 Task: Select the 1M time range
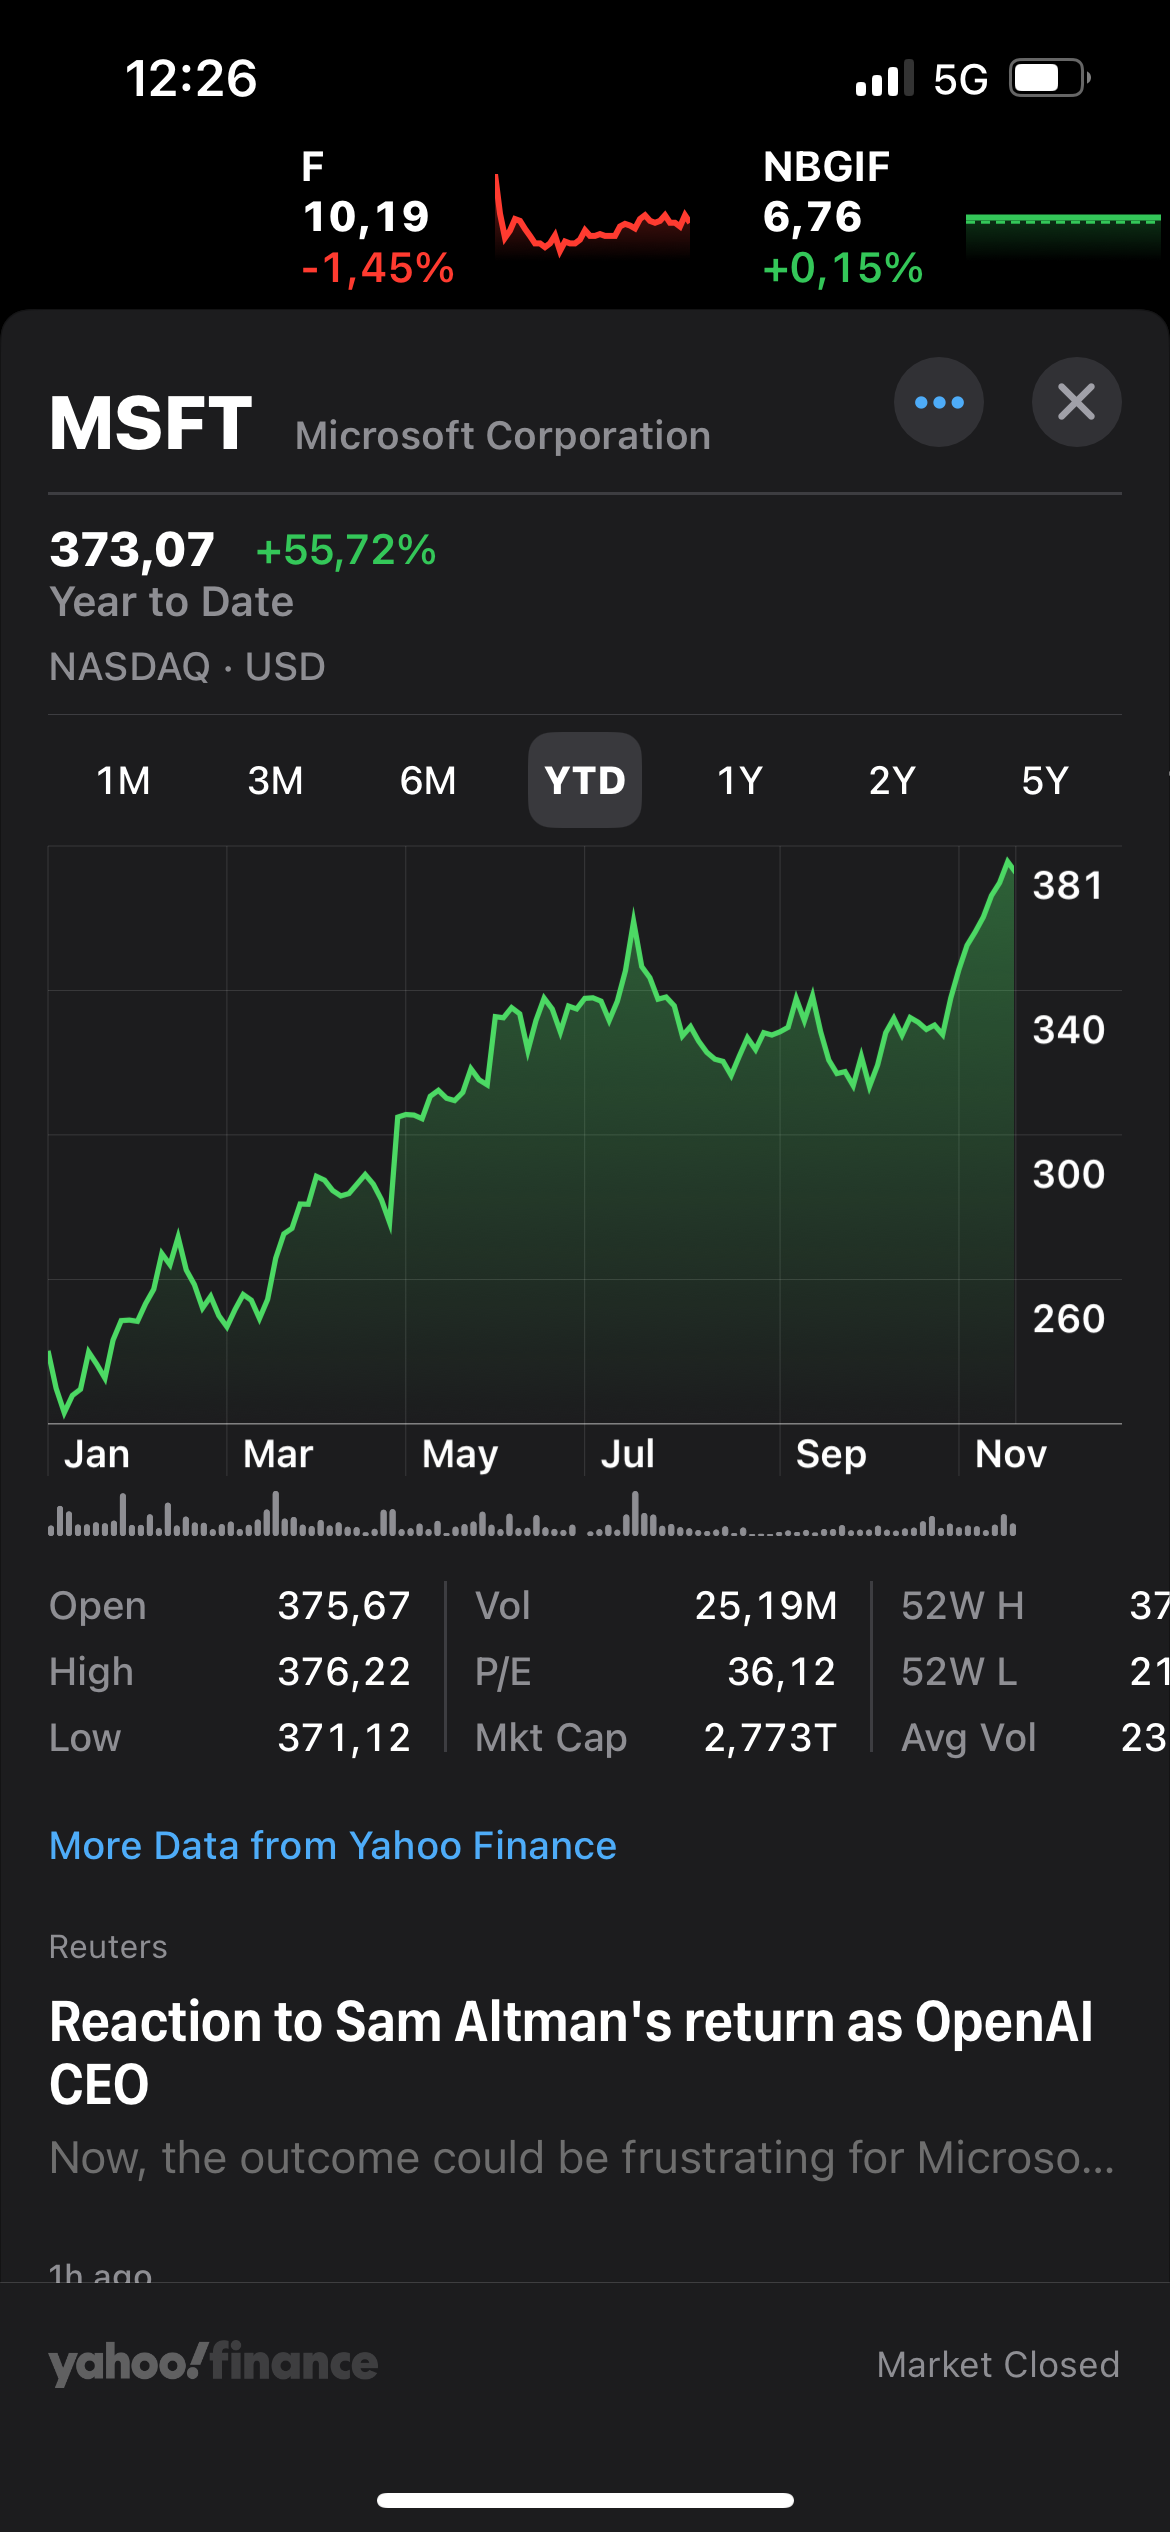[123, 780]
